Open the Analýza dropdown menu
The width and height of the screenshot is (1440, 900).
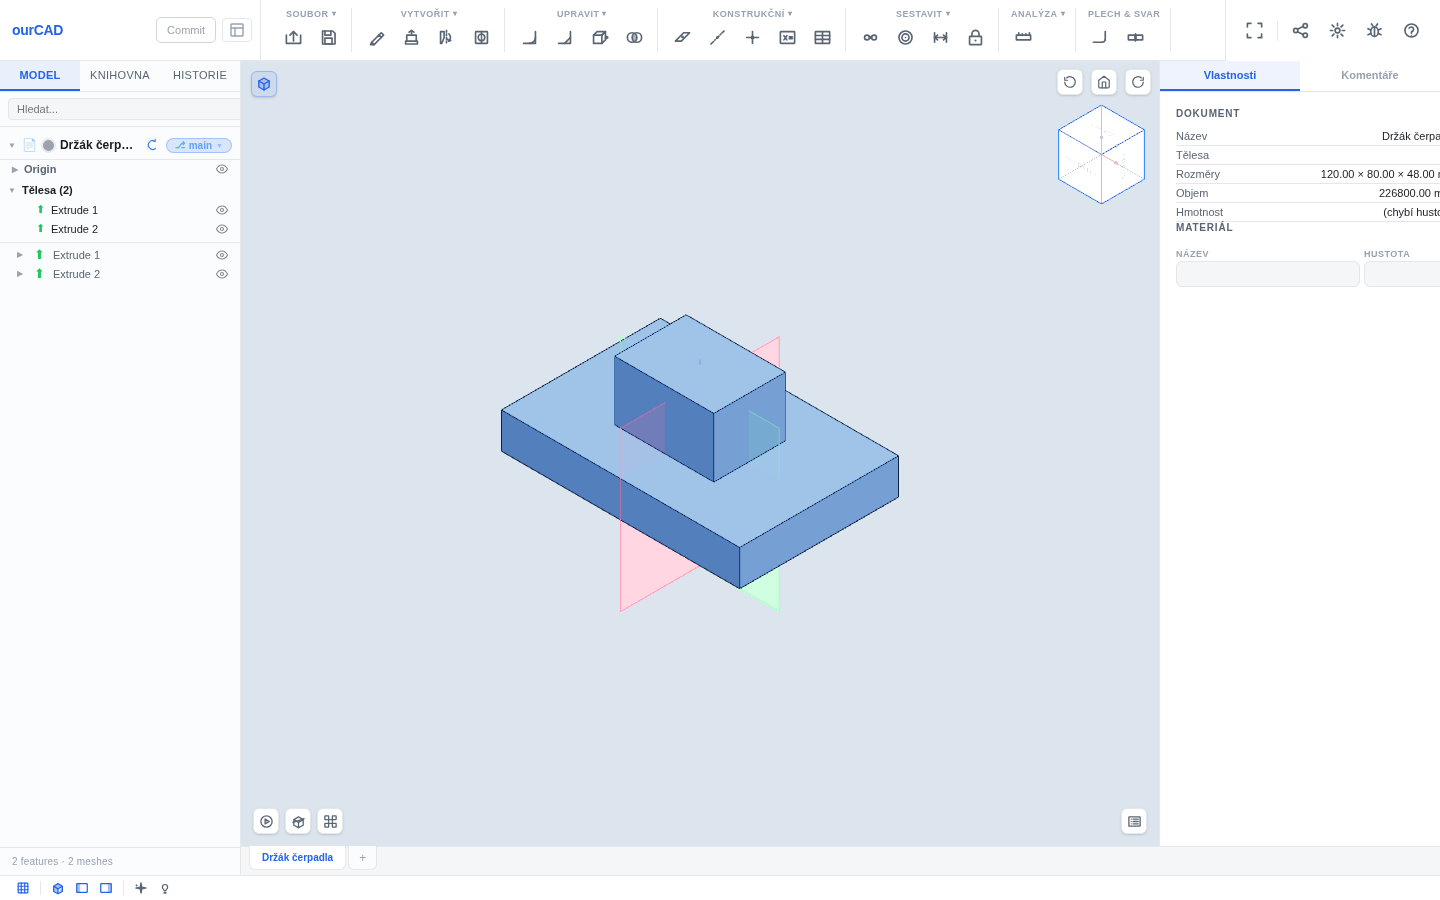click(x=1038, y=14)
